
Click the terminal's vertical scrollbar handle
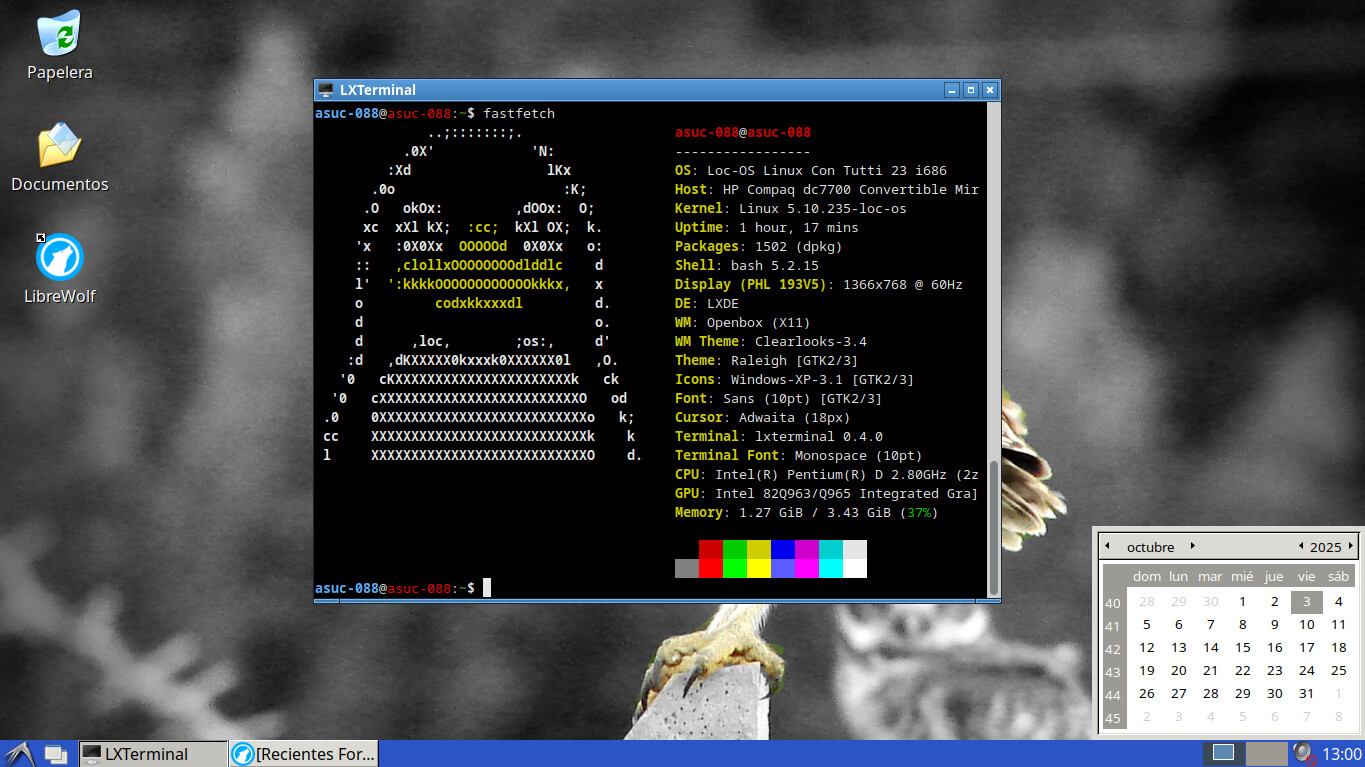tap(993, 525)
